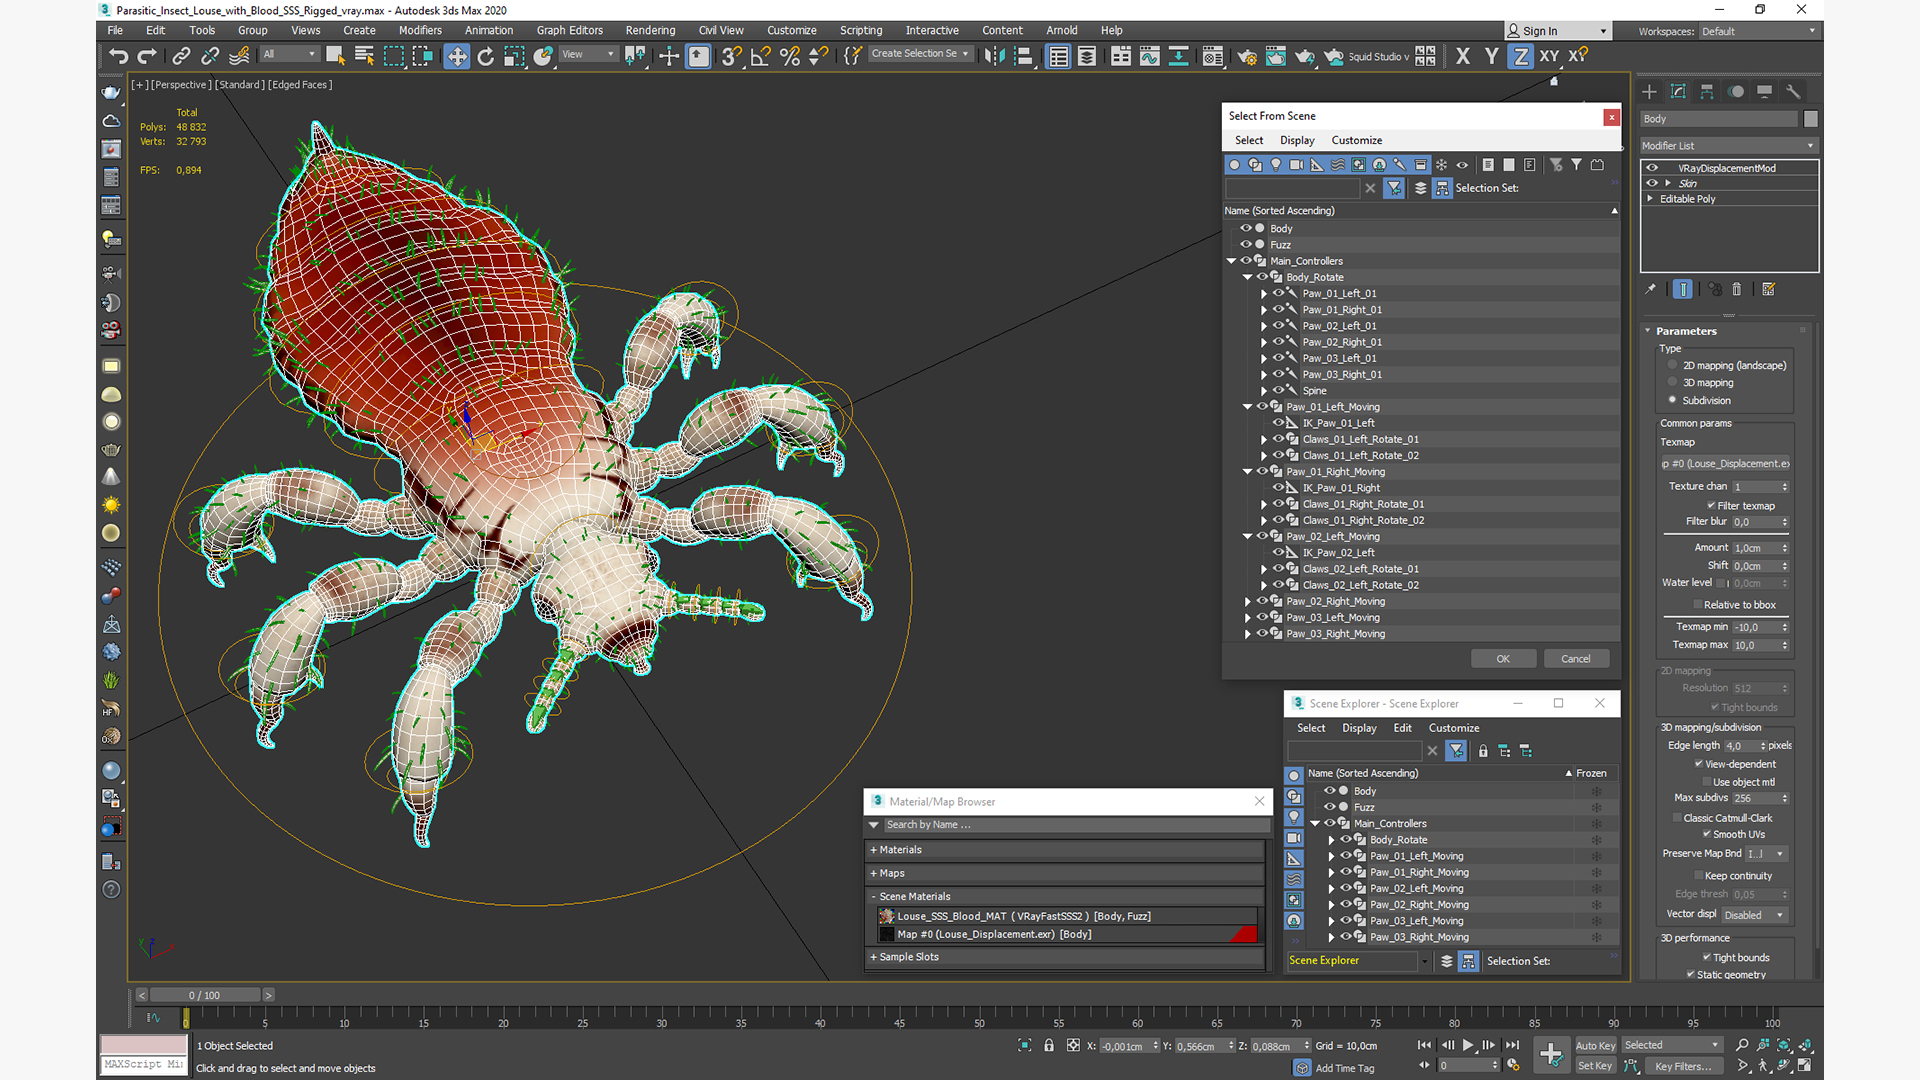
Task: Click Lock selection icon in Scene Explorer
Action: 1483,751
